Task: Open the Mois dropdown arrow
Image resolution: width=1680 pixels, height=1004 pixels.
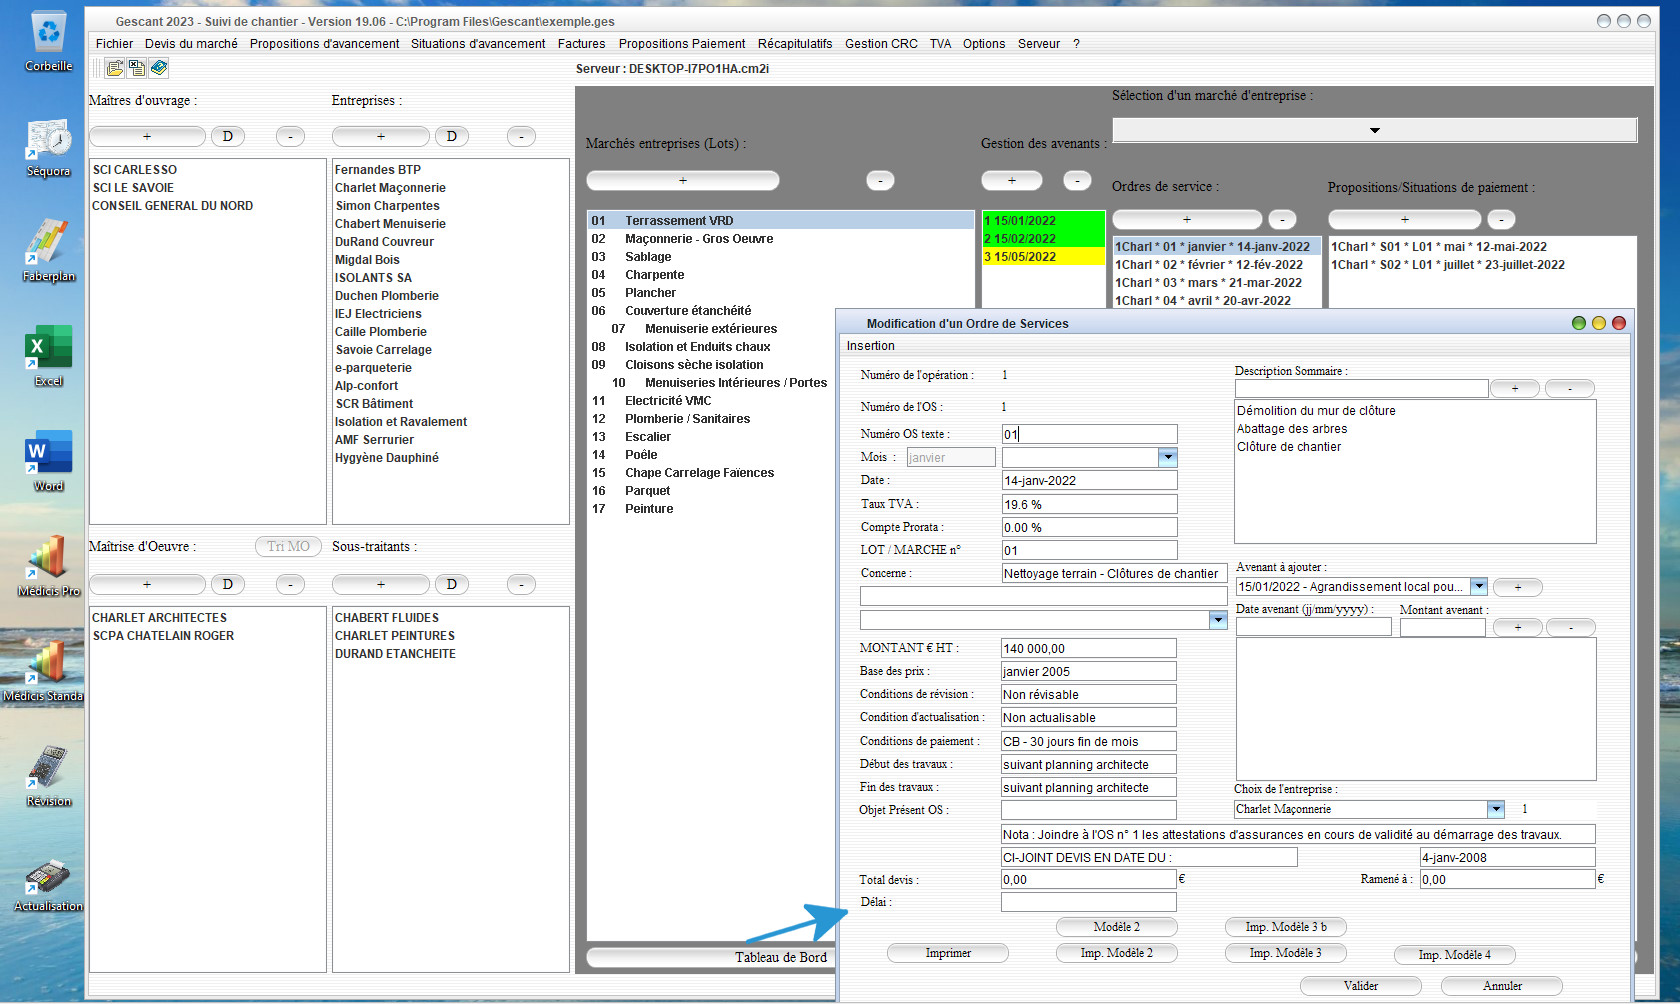Action: point(1167,457)
